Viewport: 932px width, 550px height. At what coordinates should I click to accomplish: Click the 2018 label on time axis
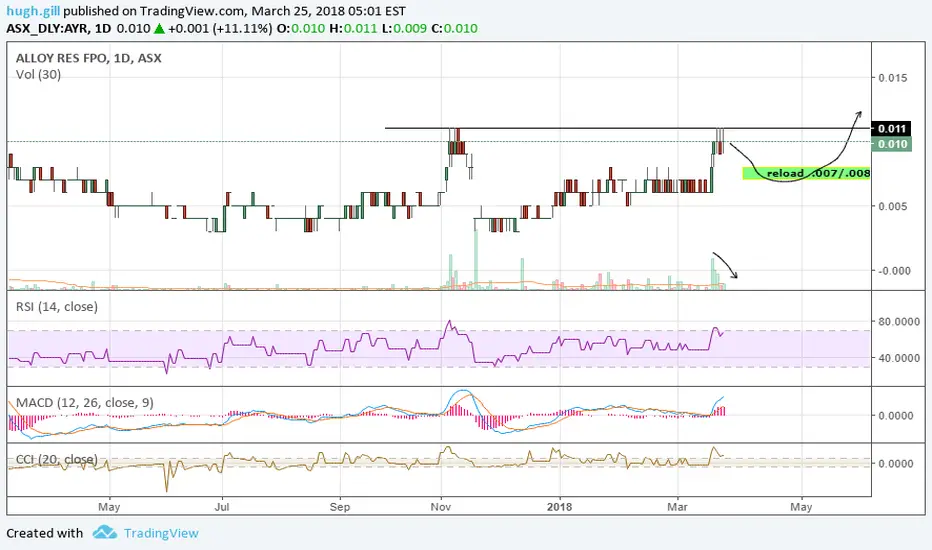click(559, 507)
